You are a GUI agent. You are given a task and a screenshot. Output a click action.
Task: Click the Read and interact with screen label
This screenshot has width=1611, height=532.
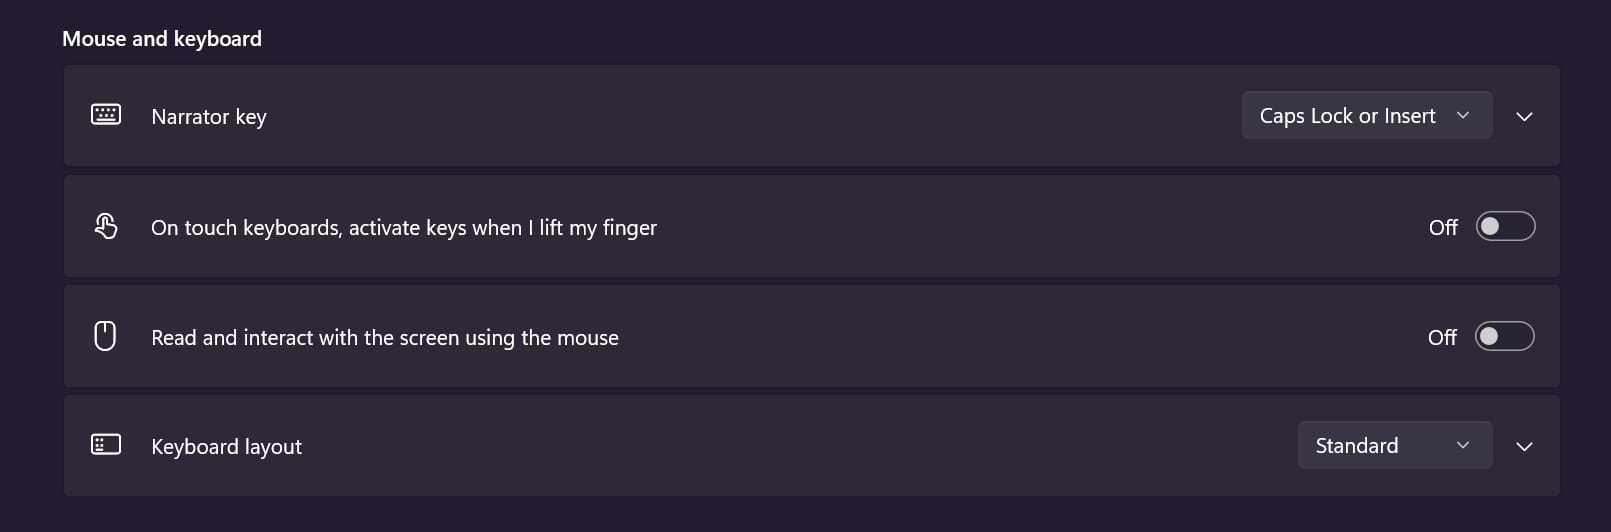[384, 338]
